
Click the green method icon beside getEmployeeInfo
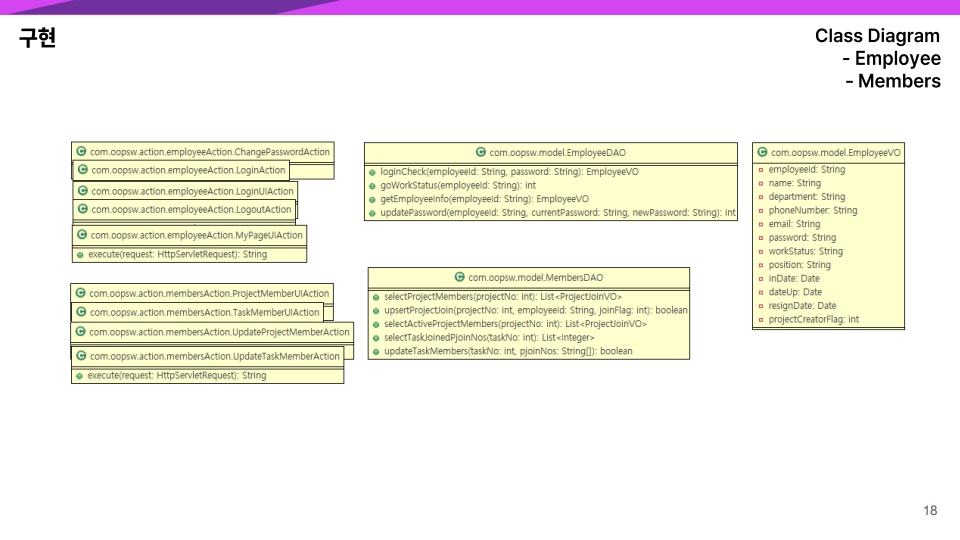(x=372, y=200)
